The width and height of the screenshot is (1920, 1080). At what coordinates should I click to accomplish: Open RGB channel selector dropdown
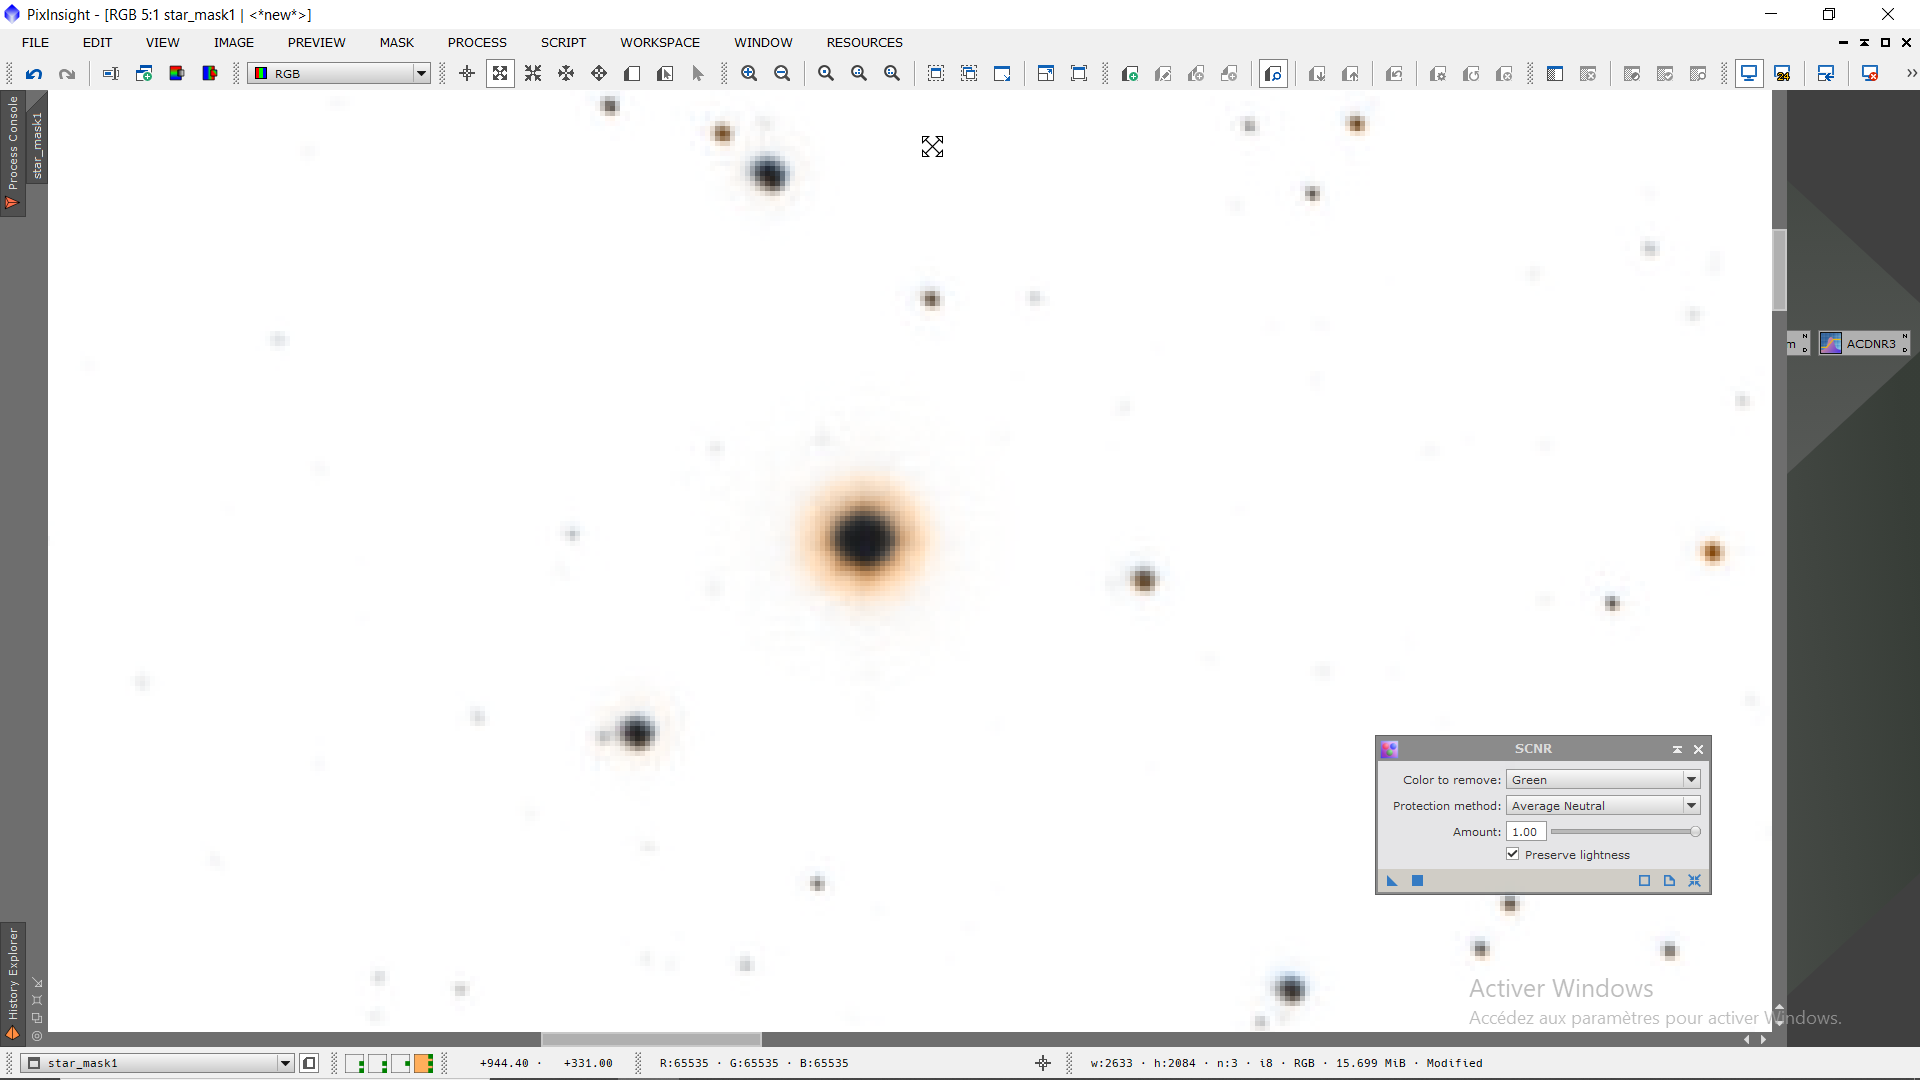tap(421, 73)
